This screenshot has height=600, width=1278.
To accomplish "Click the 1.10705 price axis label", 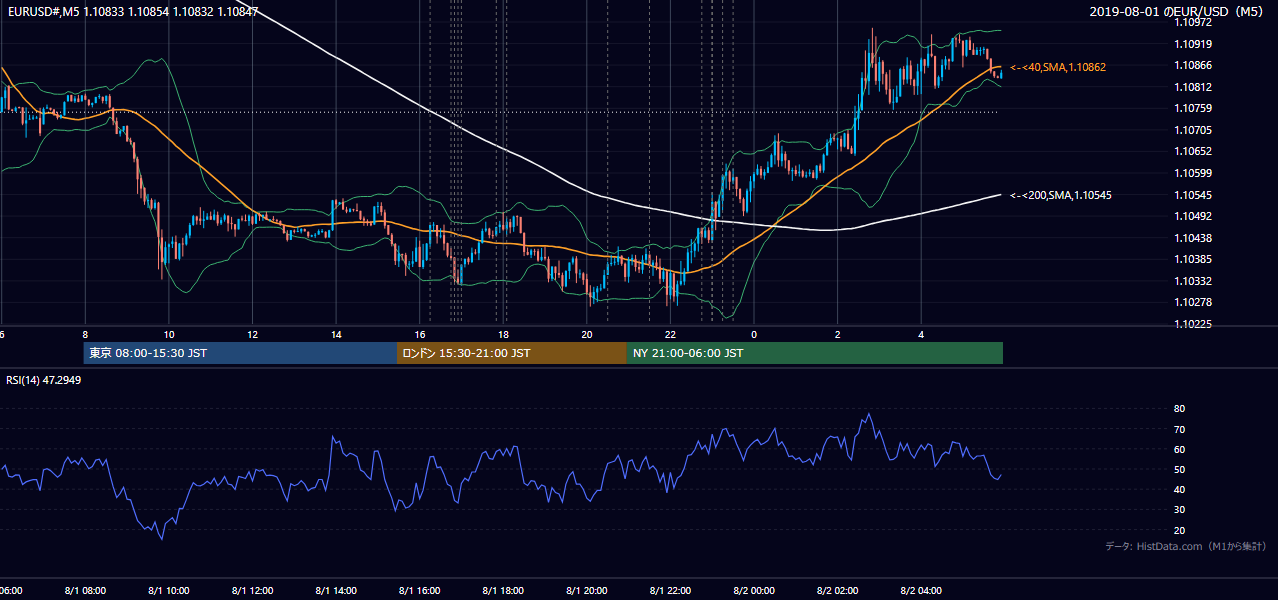I will coord(1192,130).
